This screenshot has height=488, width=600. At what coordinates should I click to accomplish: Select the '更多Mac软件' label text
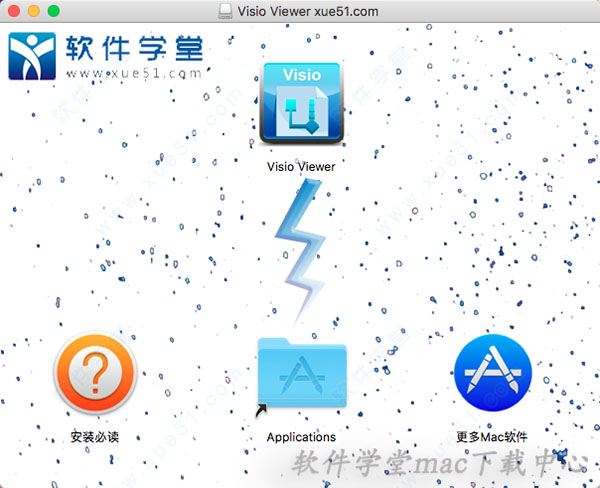[492, 437]
